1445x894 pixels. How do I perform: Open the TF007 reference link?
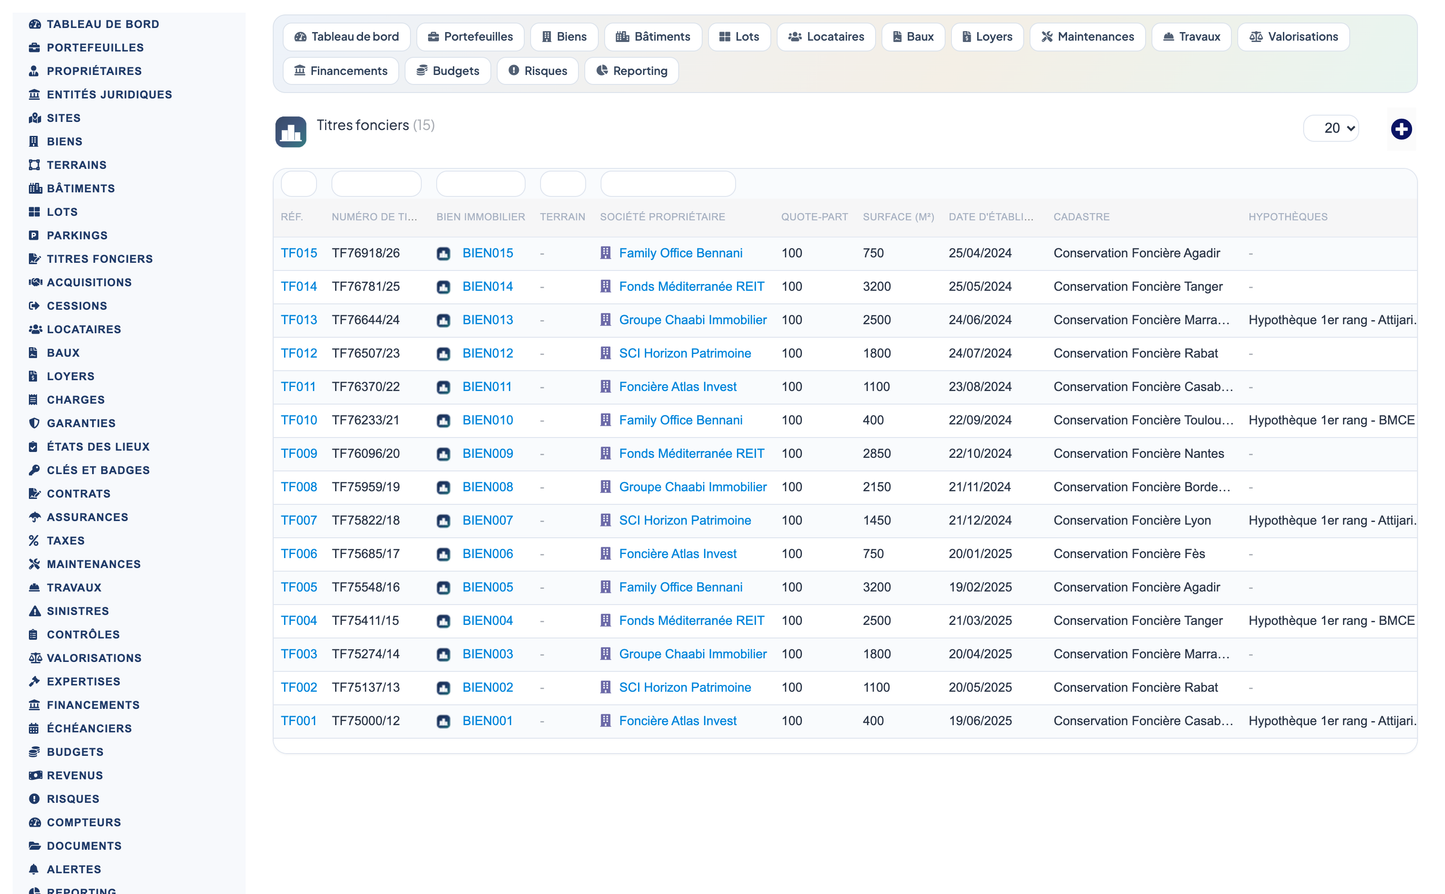[x=299, y=521]
